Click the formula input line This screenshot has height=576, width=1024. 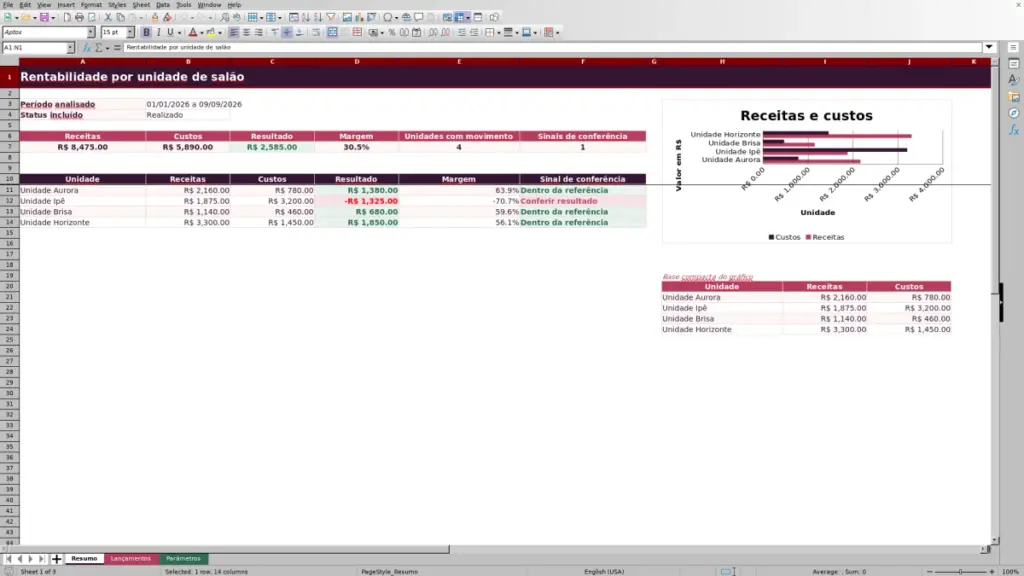(552, 48)
